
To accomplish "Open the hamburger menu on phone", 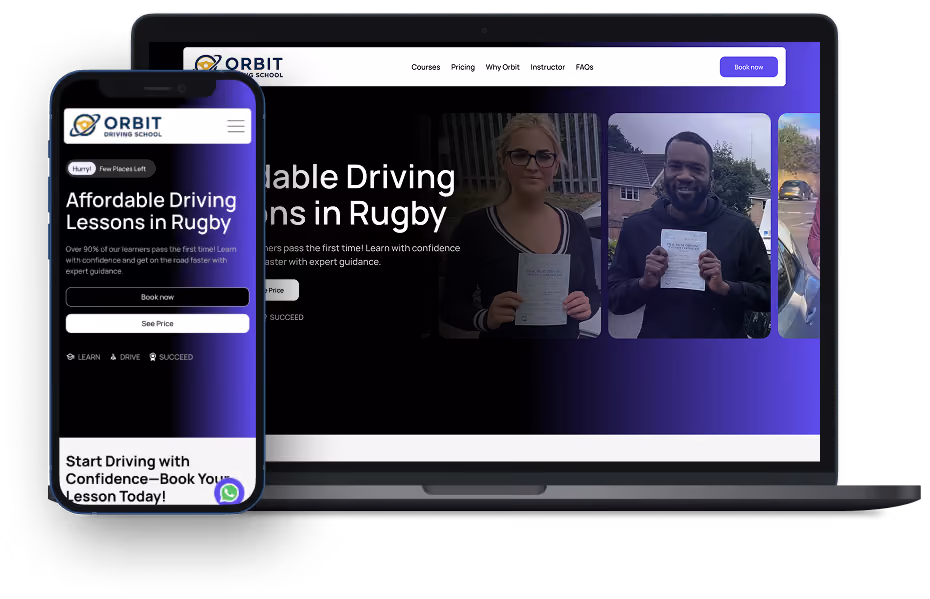I will tap(235, 126).
